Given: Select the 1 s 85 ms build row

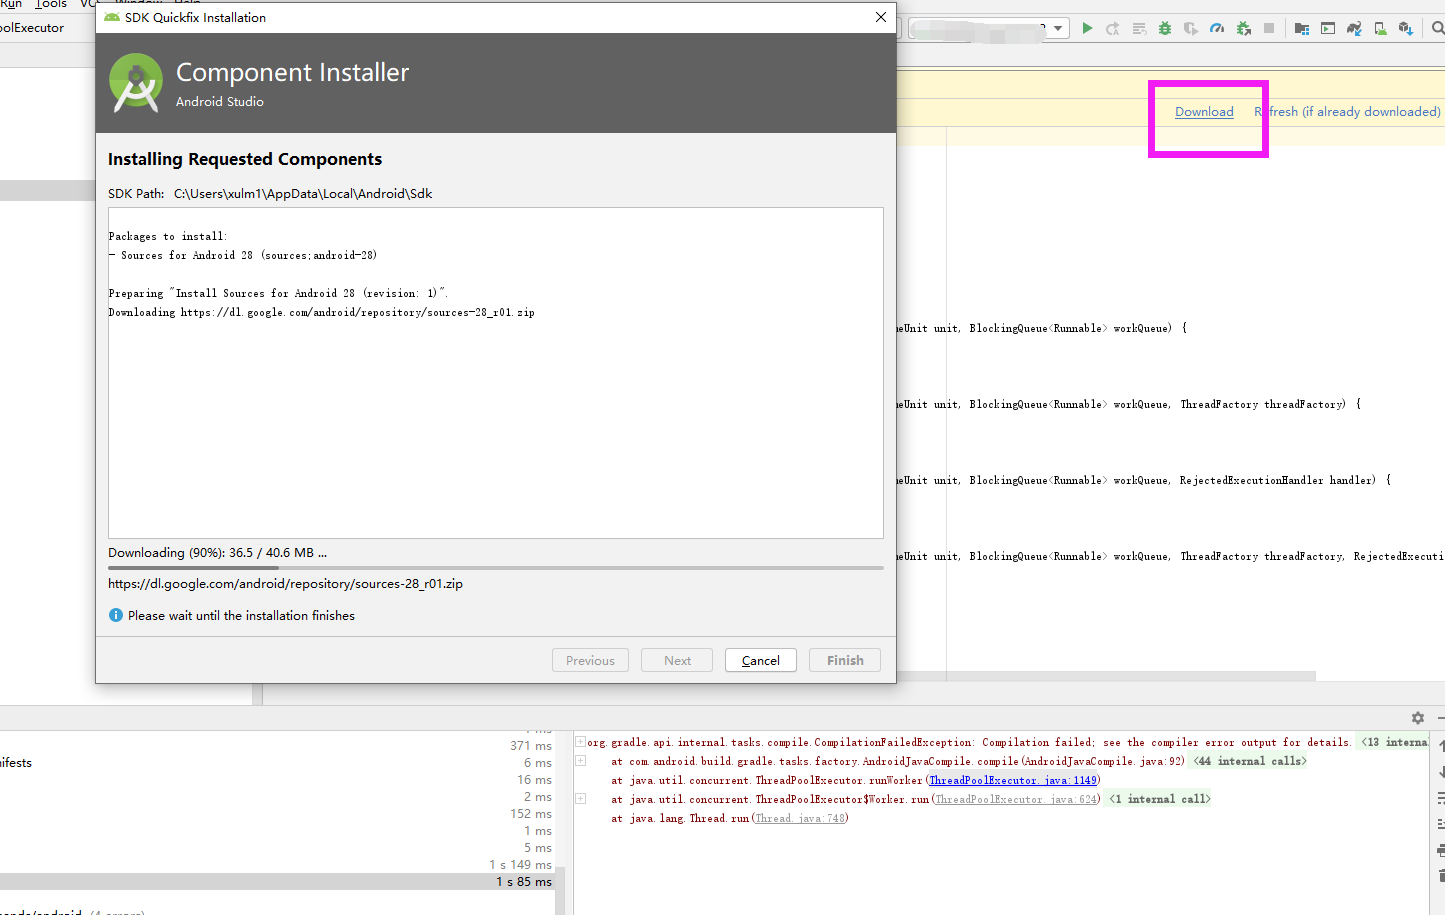Looking at the screenshot, I should tap(277, 881).
